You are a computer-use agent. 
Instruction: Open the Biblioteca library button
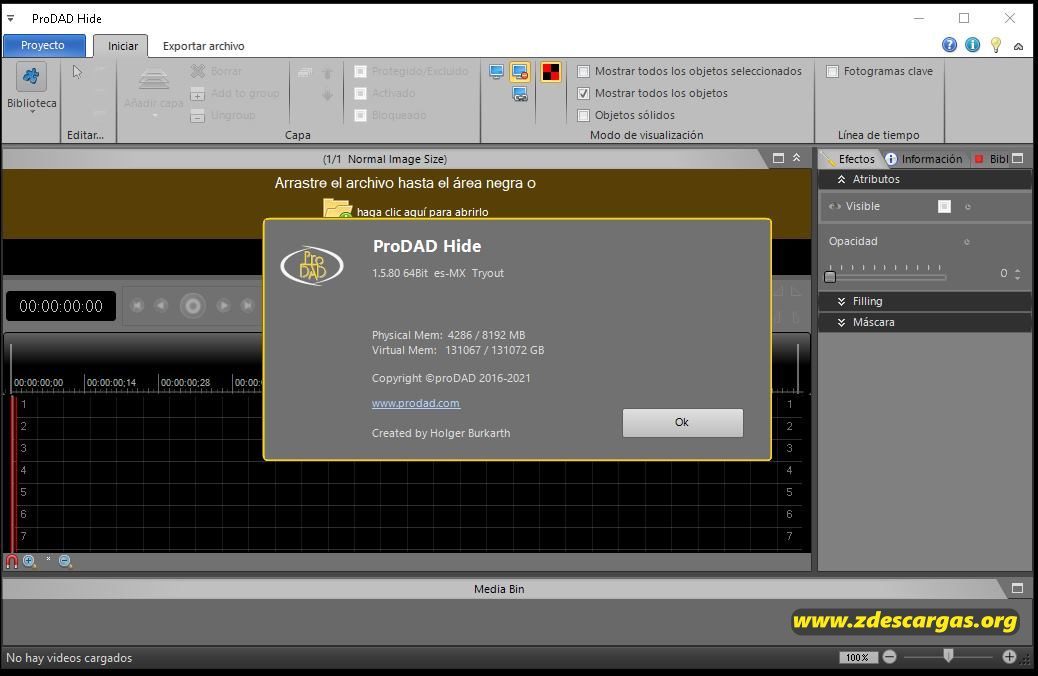(31, 77)
